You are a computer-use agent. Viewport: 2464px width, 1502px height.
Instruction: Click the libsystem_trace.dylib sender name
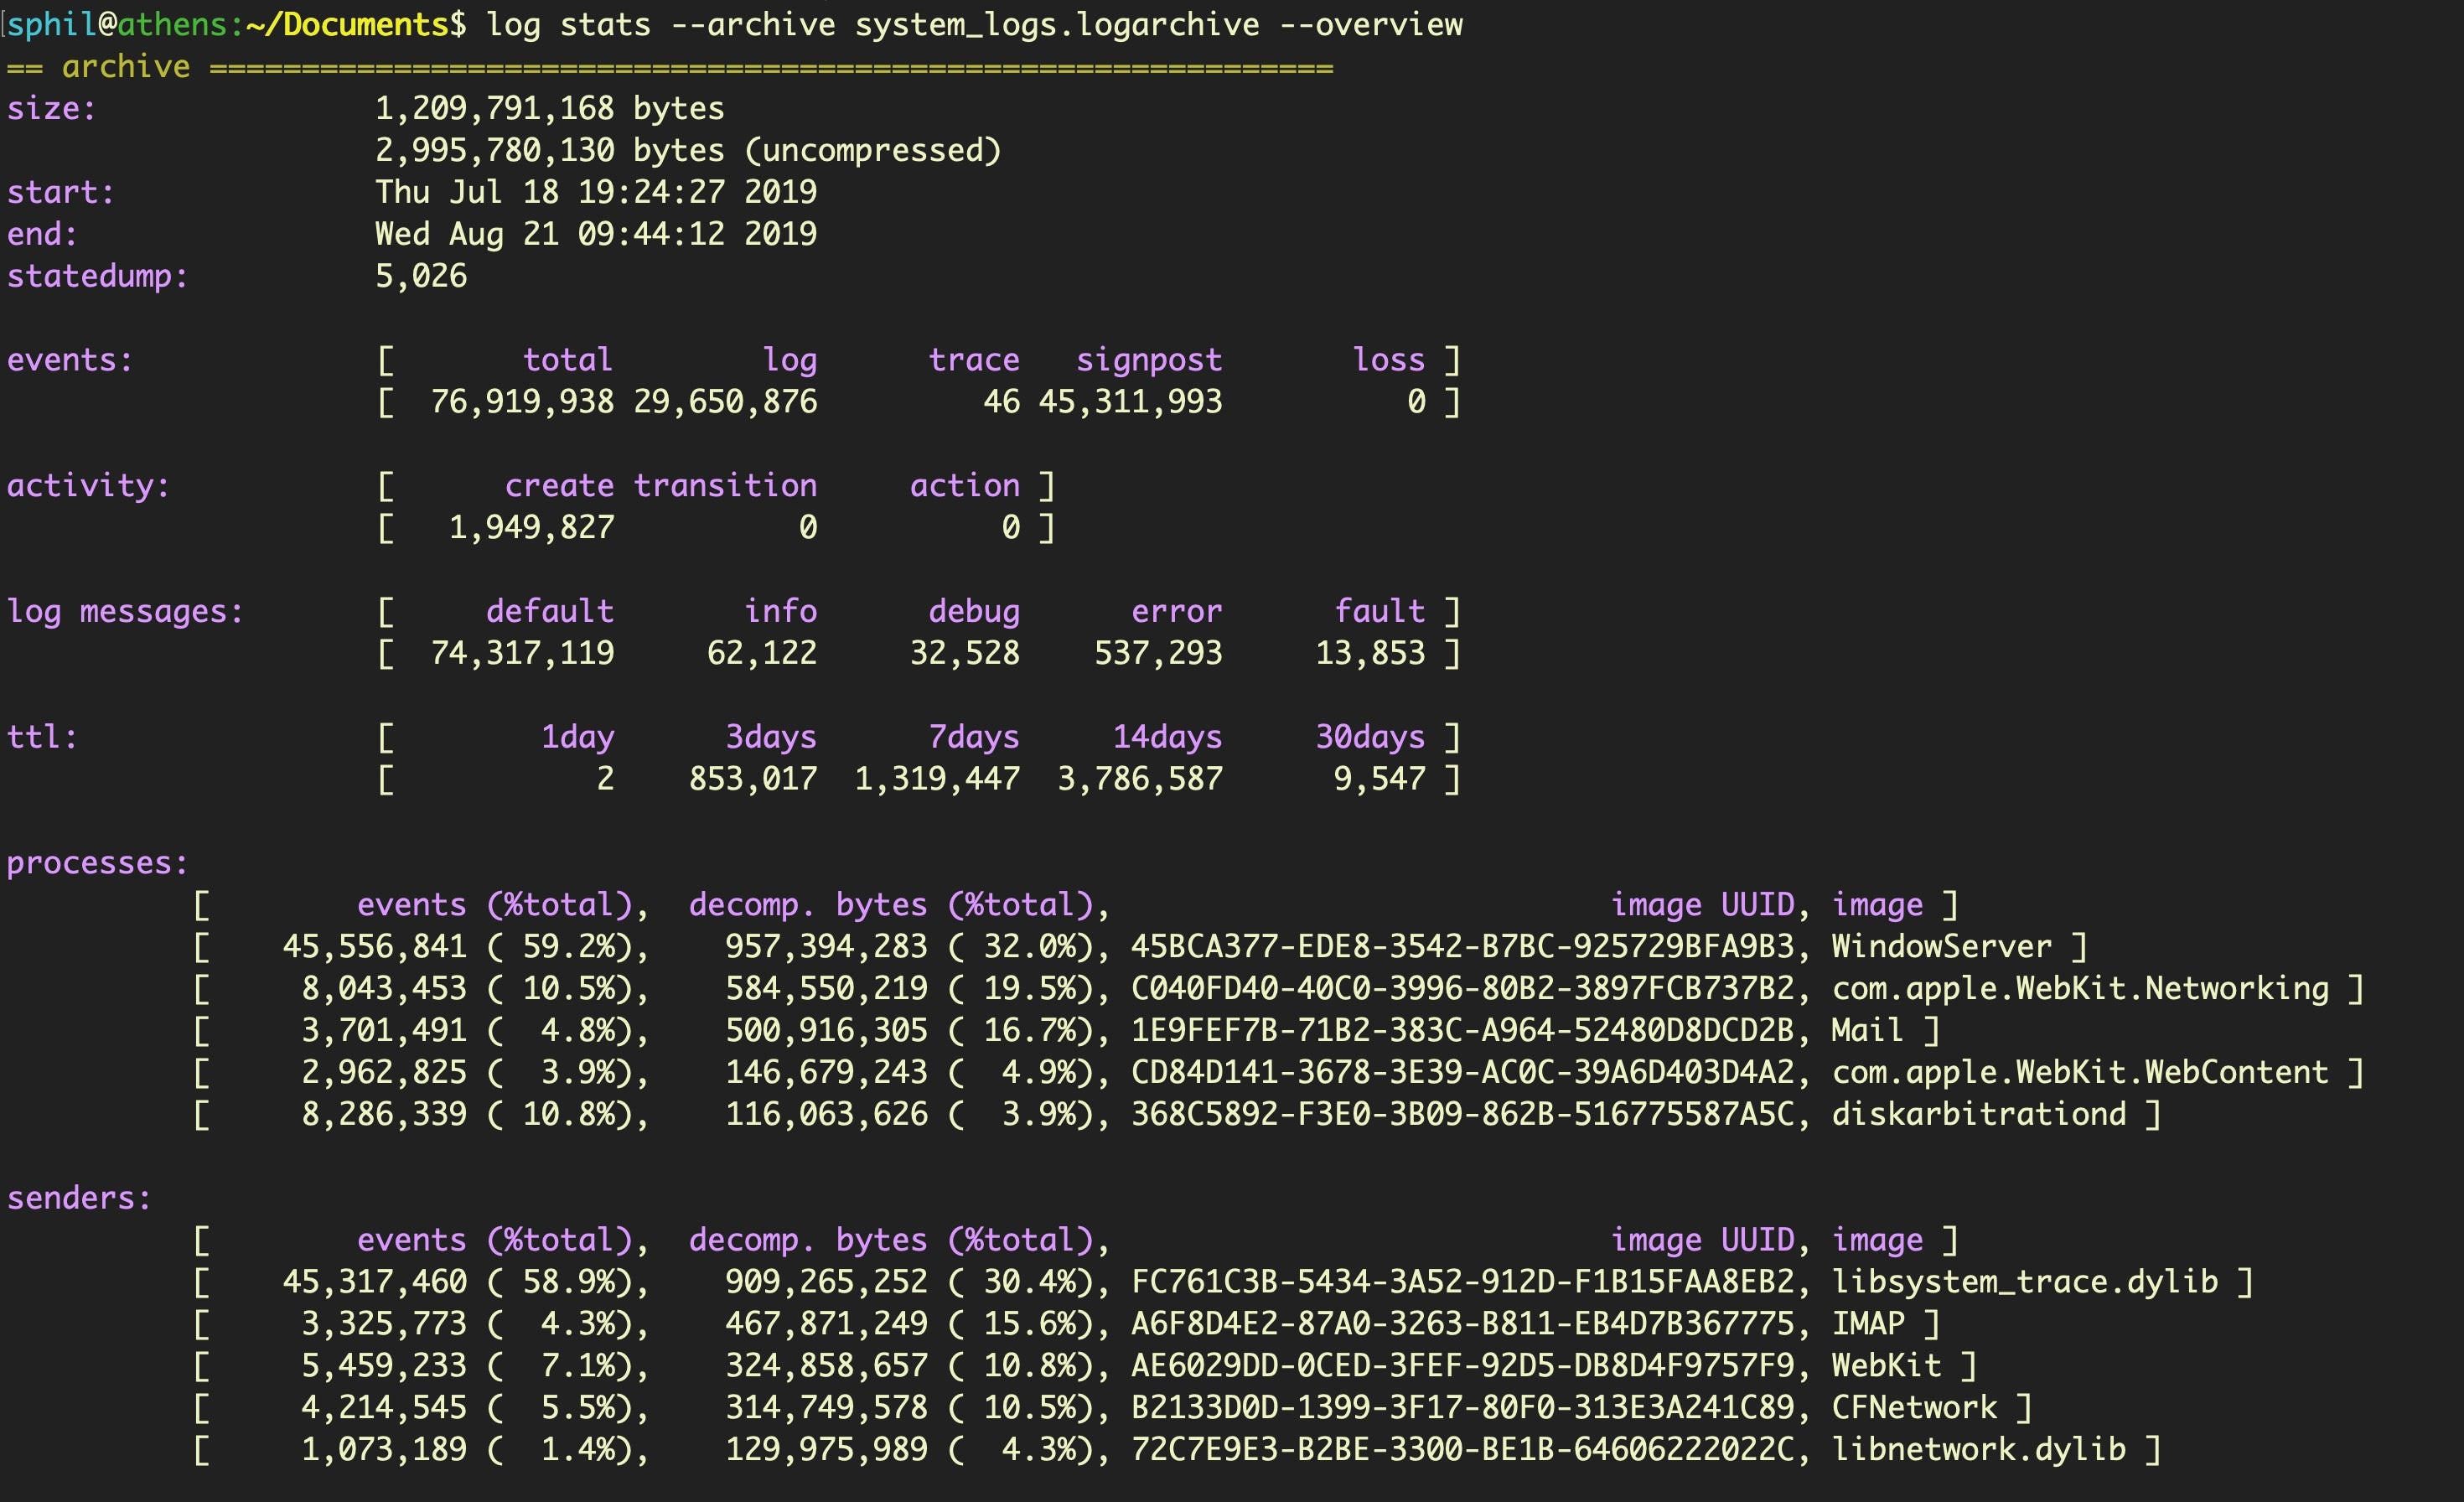(x=2024, y=1282)
